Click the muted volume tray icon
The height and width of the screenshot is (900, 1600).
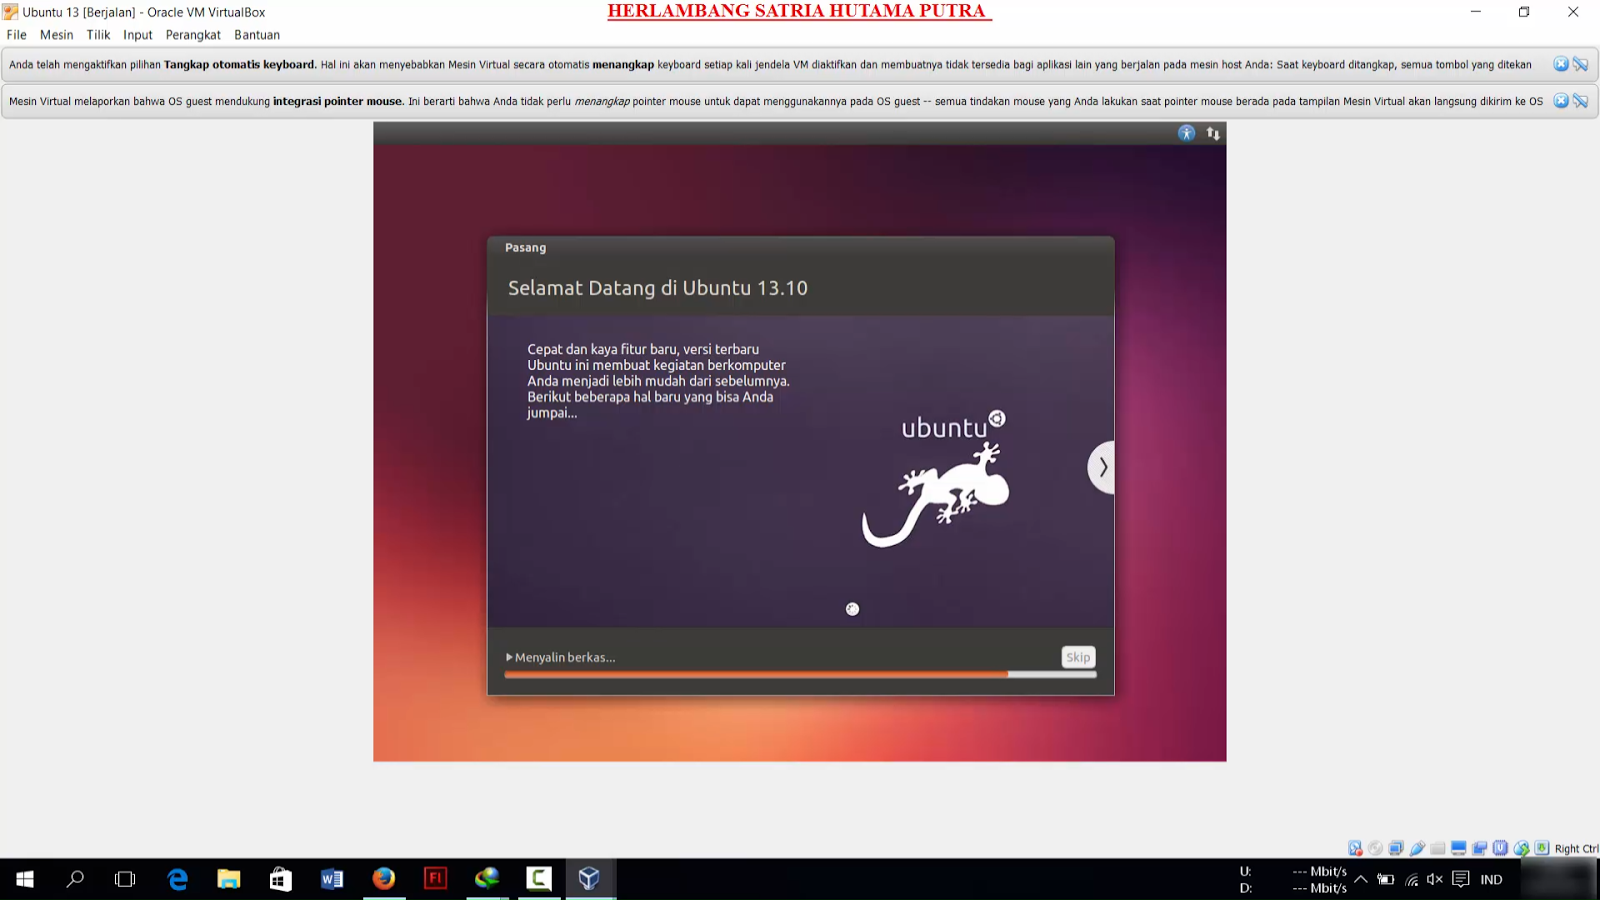[1435, 879]
